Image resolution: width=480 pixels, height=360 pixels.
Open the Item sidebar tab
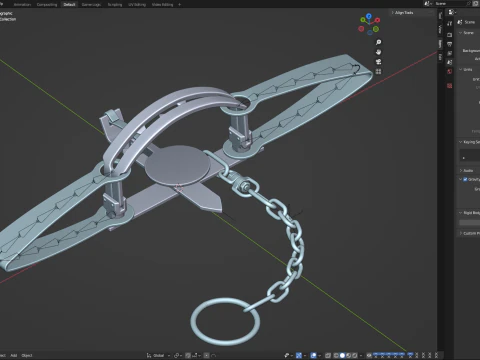coord(440,44)
